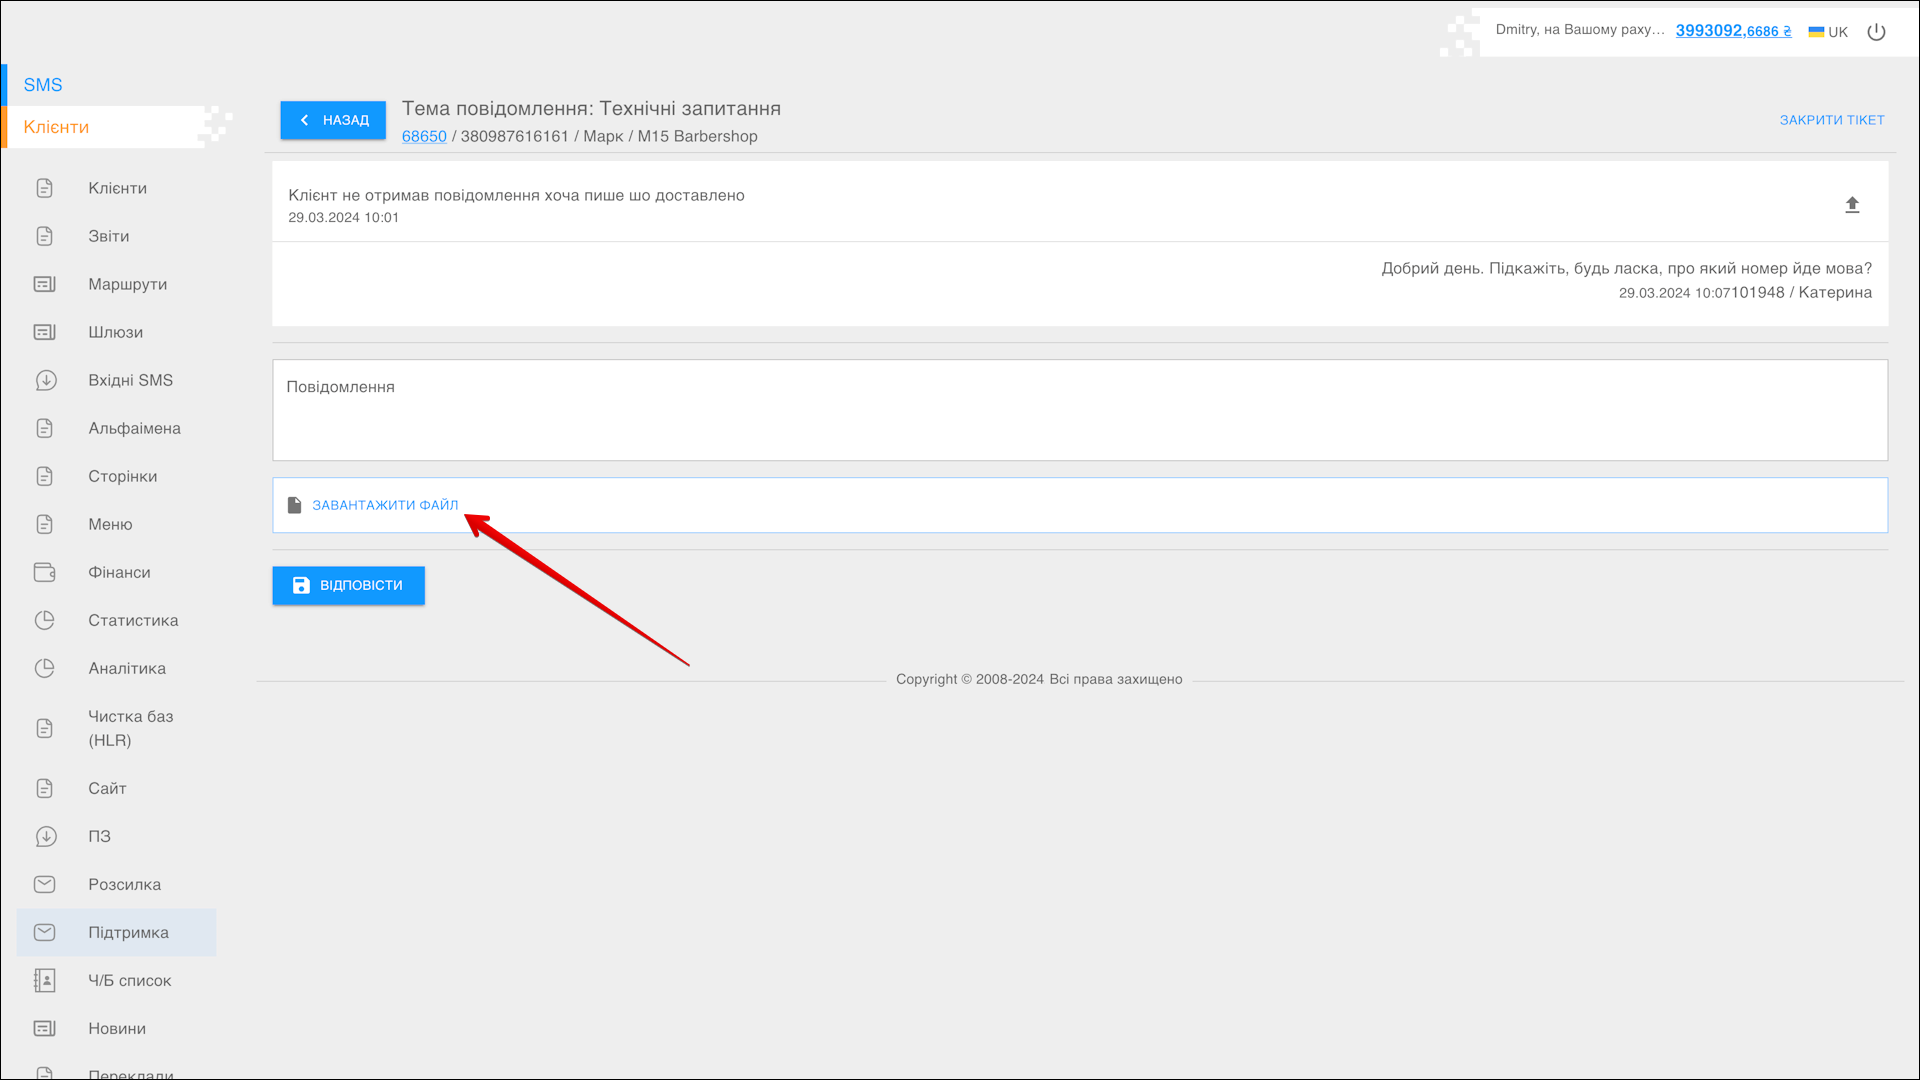The height and width of the screenshot is (1080, 1920).
Task: Select the orange Клієнти section tab
Action: point(57,127)
